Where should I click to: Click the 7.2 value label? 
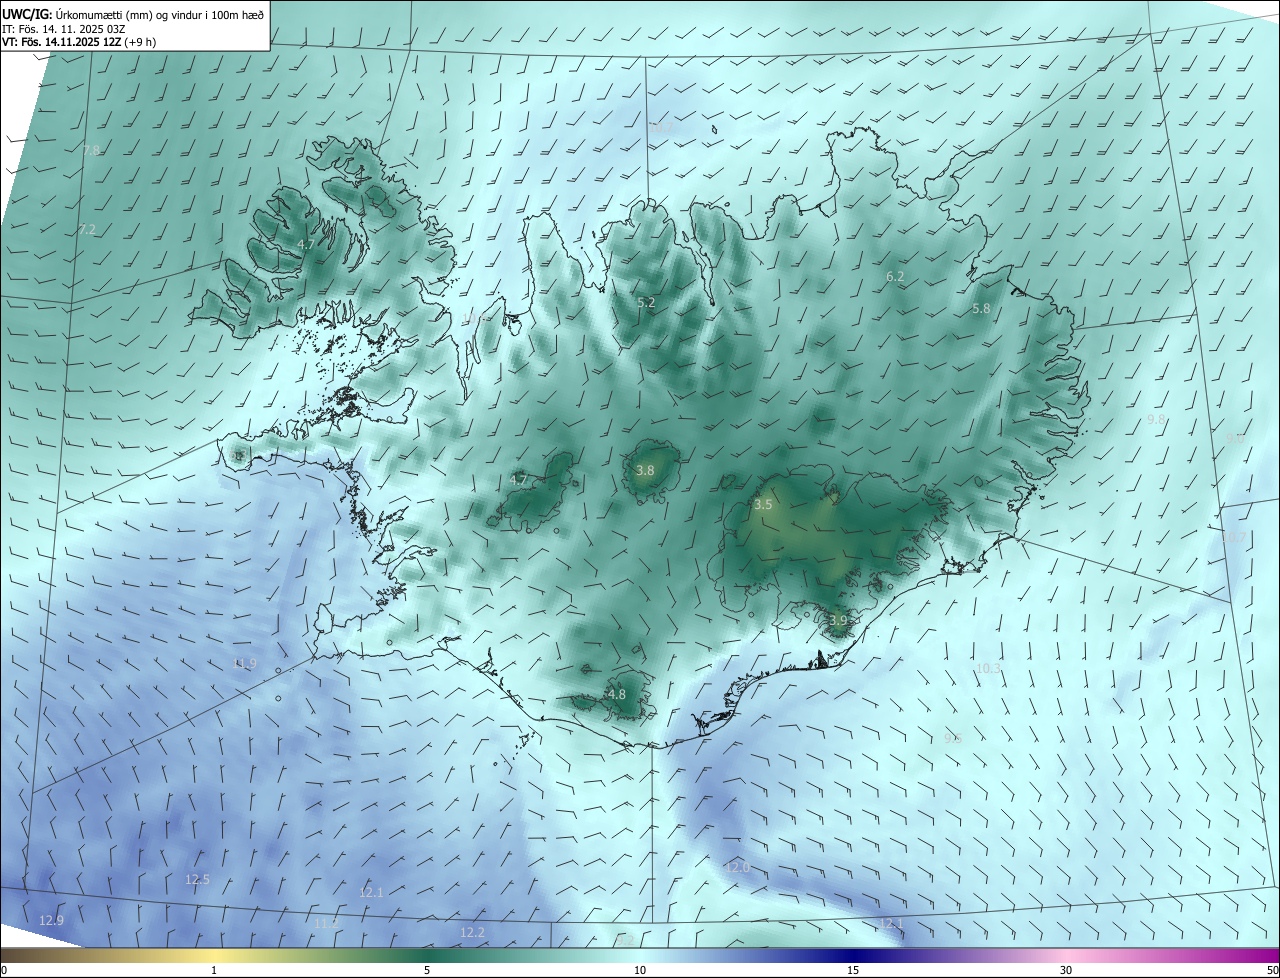pos(87,229)
